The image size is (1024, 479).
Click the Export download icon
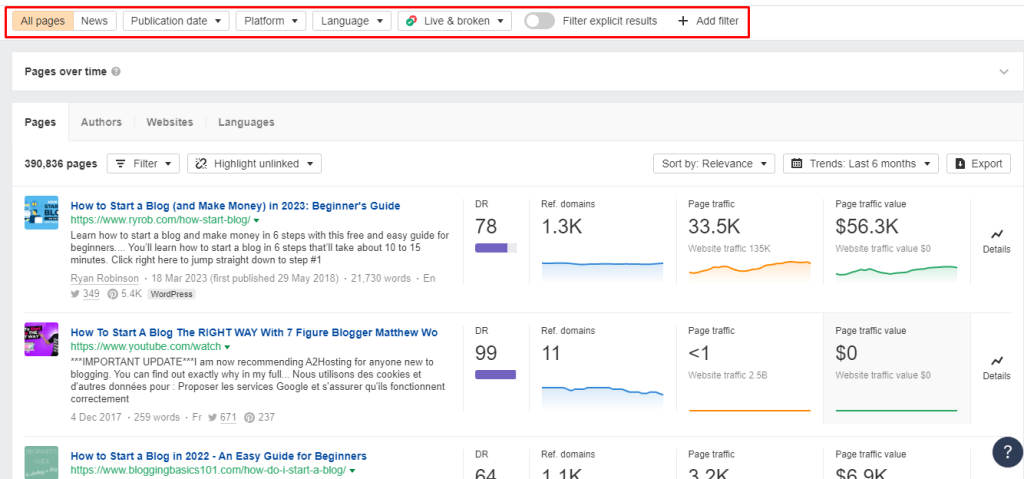tap(960, 163)
